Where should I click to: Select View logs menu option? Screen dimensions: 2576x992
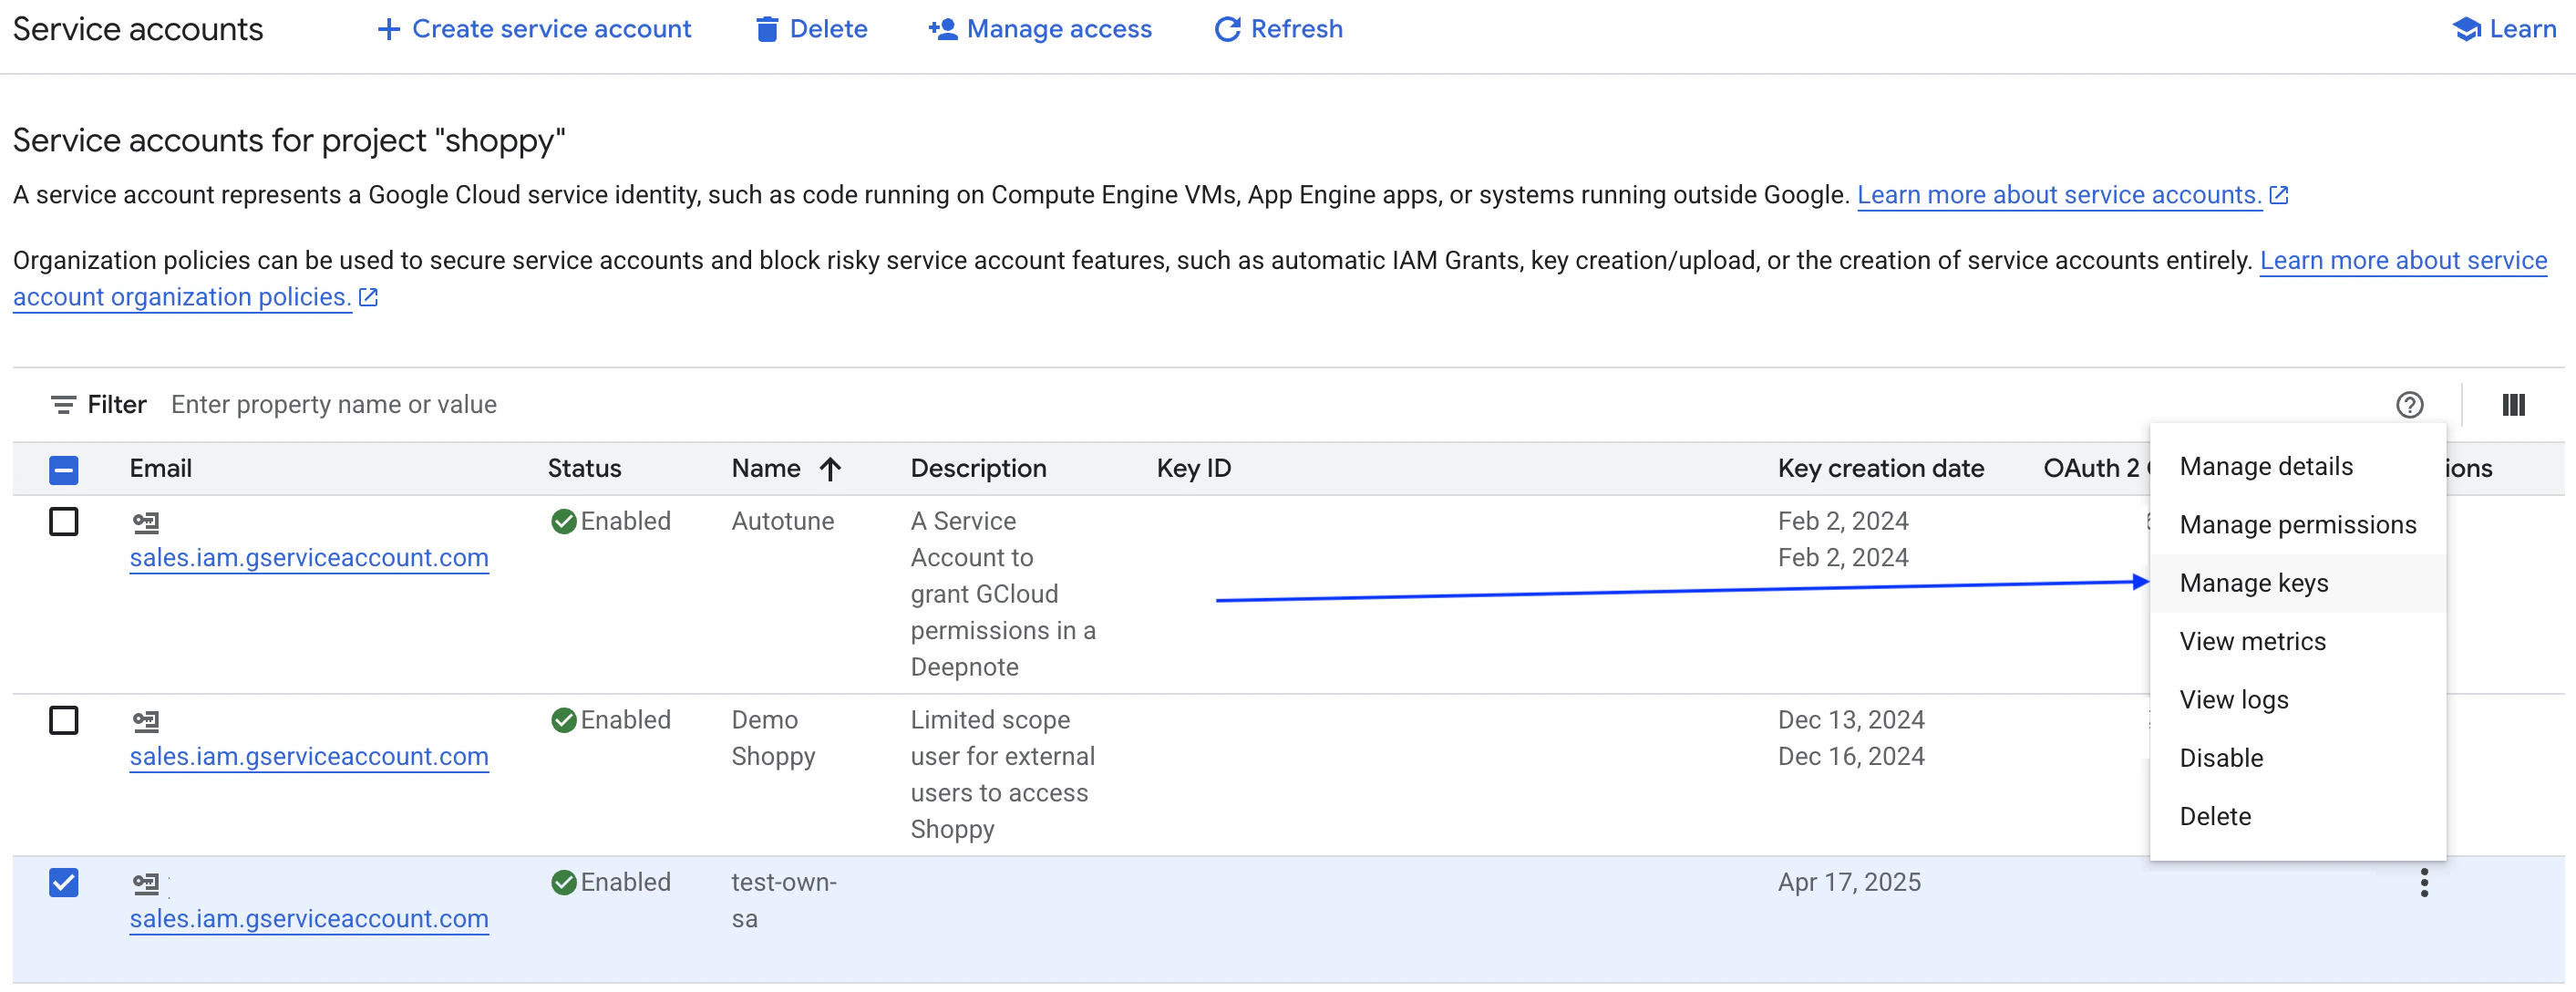[x=2233, y=700]
